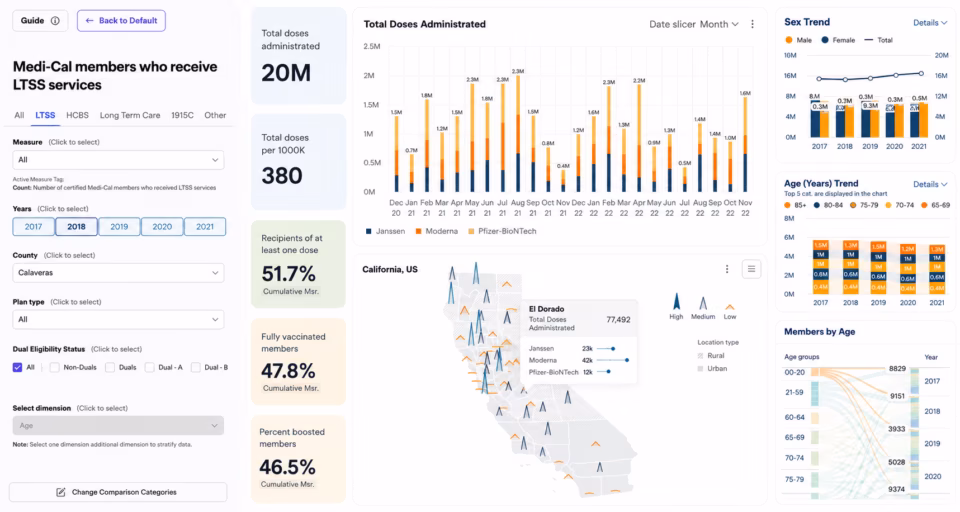
Task: Click Change Comparison Categories edit icon
Action: (x=61, y=492)
